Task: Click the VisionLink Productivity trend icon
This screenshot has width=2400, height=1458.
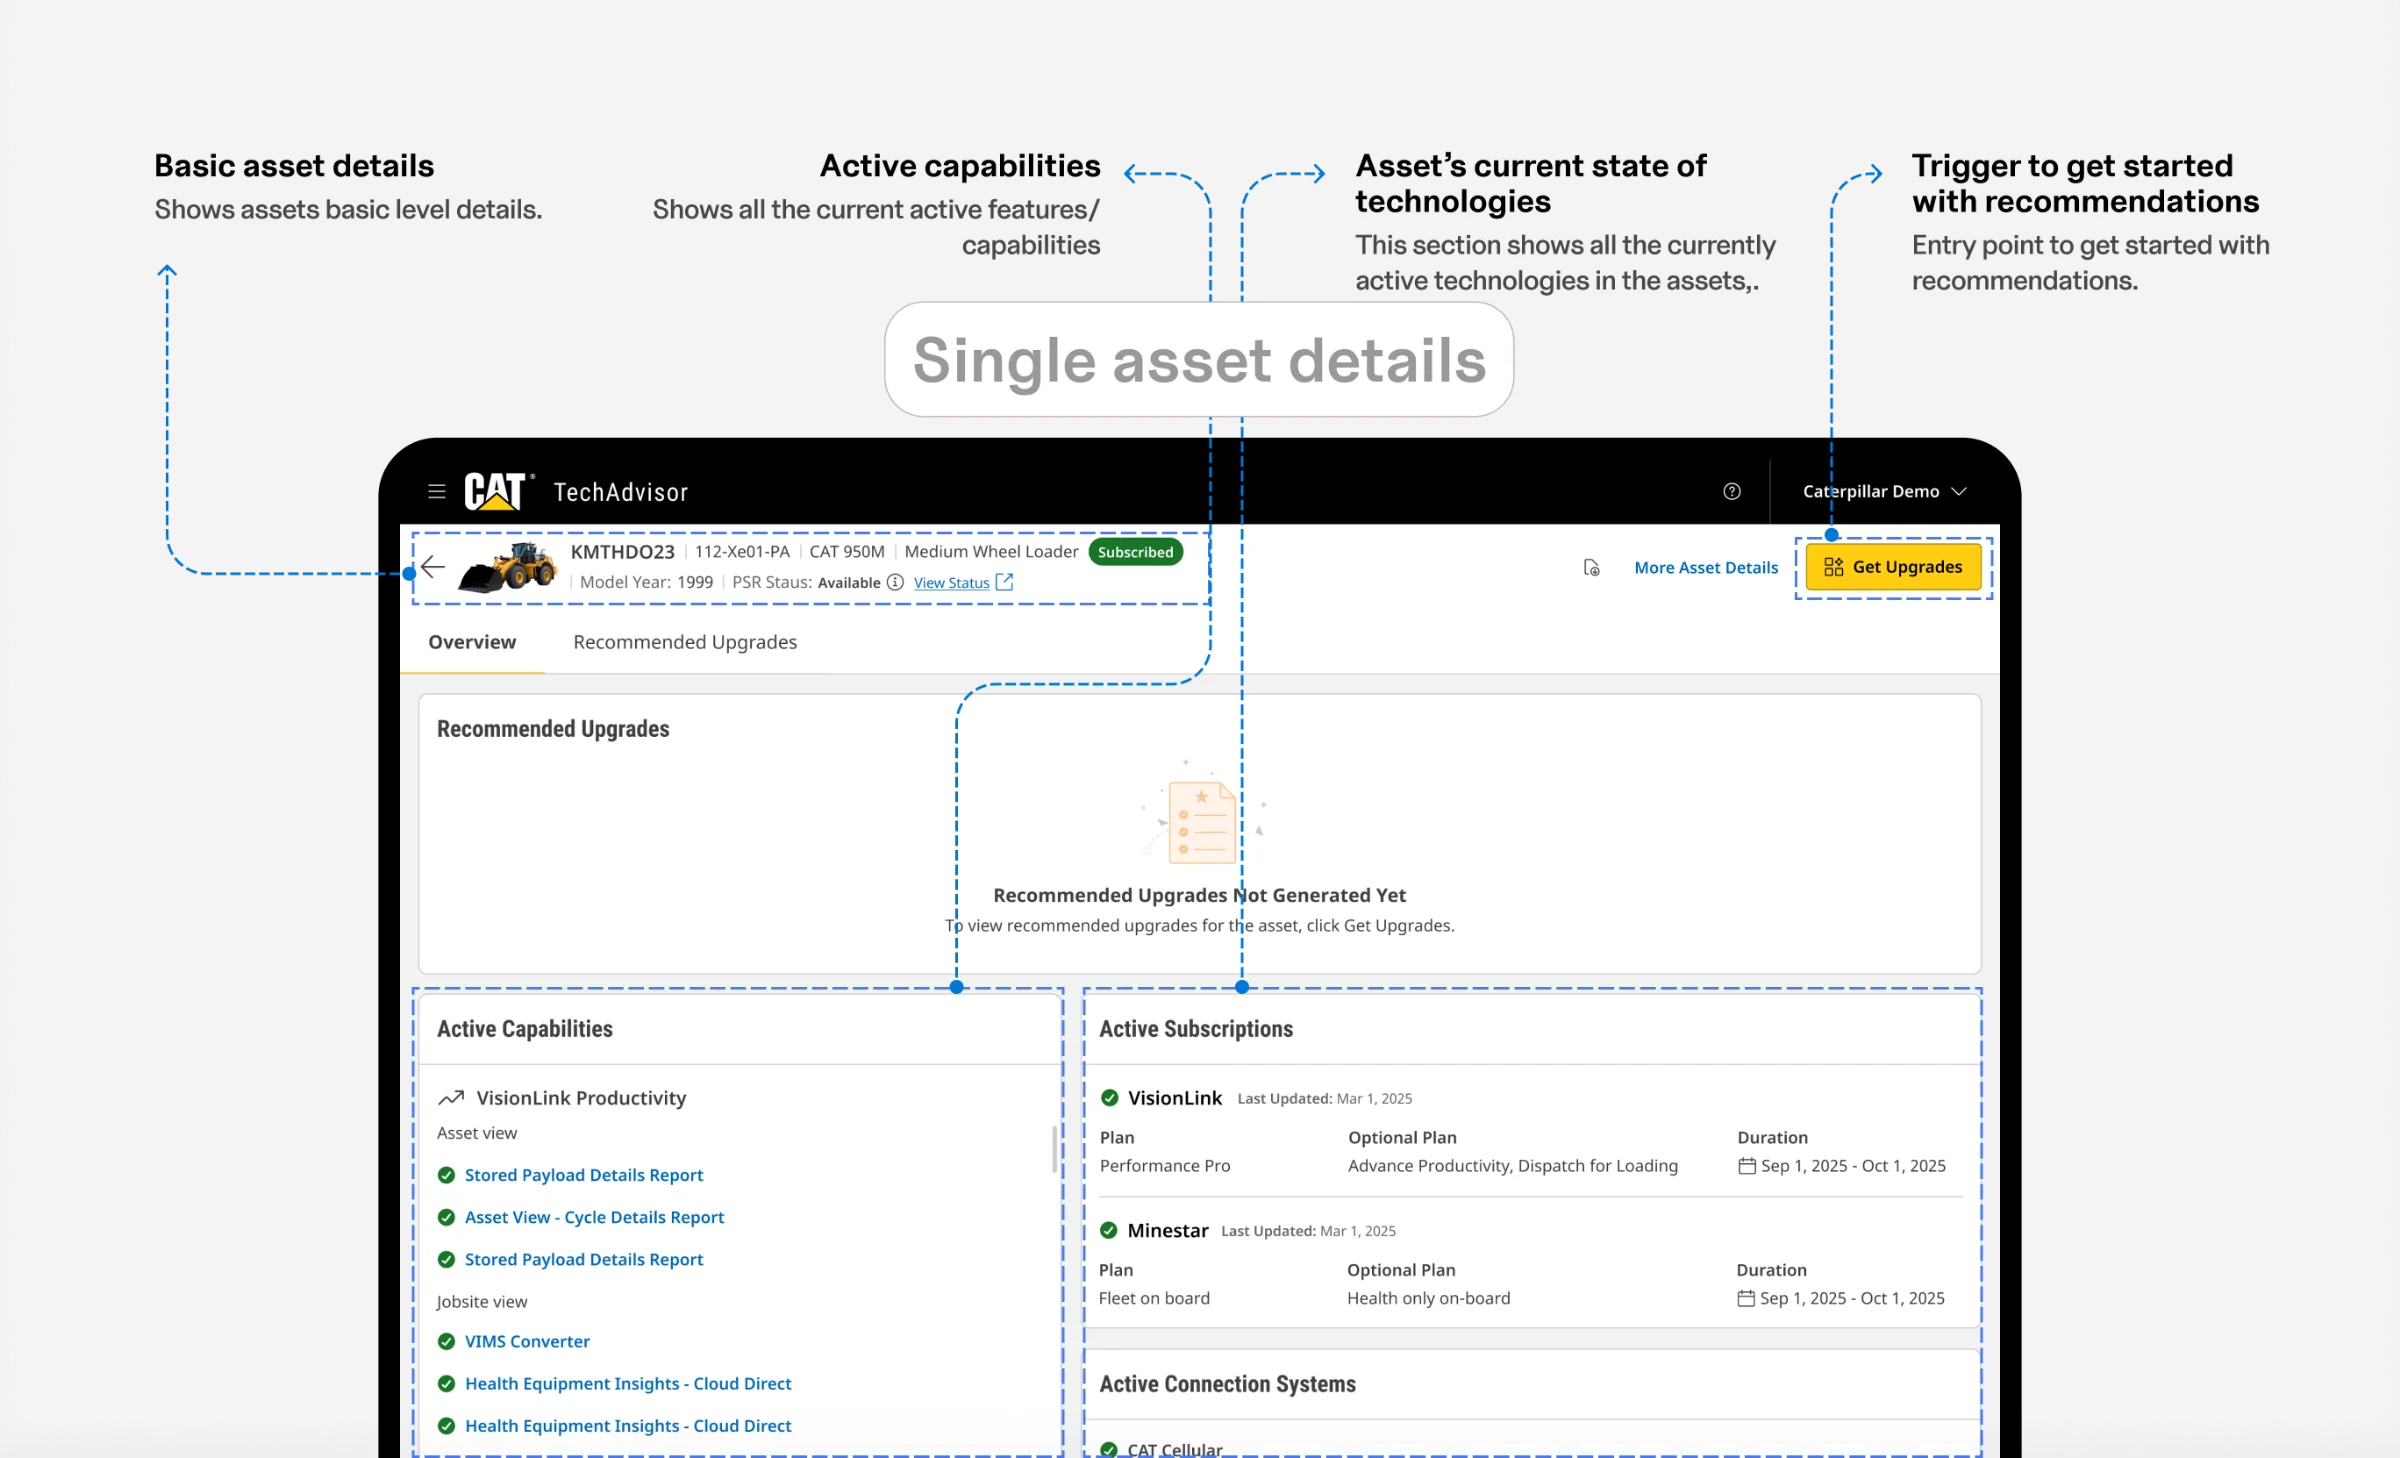Action: coord(451,1097)
